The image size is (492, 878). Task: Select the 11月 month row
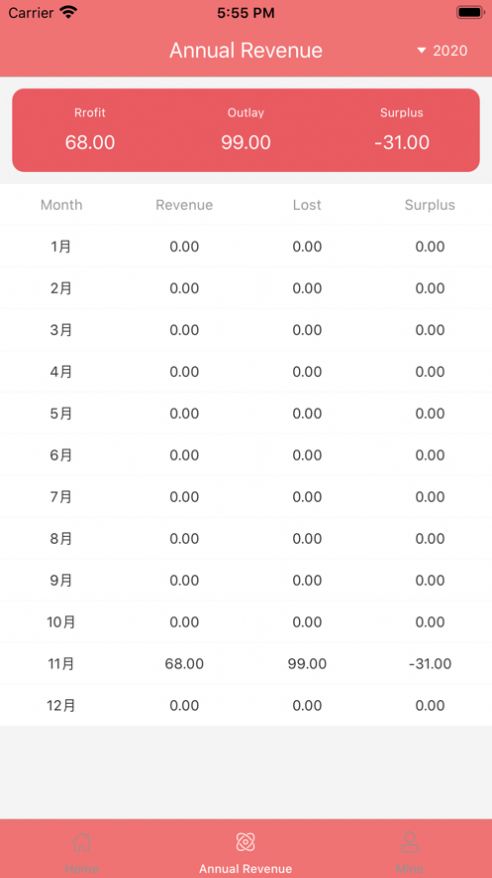click(x=246, y=664)
